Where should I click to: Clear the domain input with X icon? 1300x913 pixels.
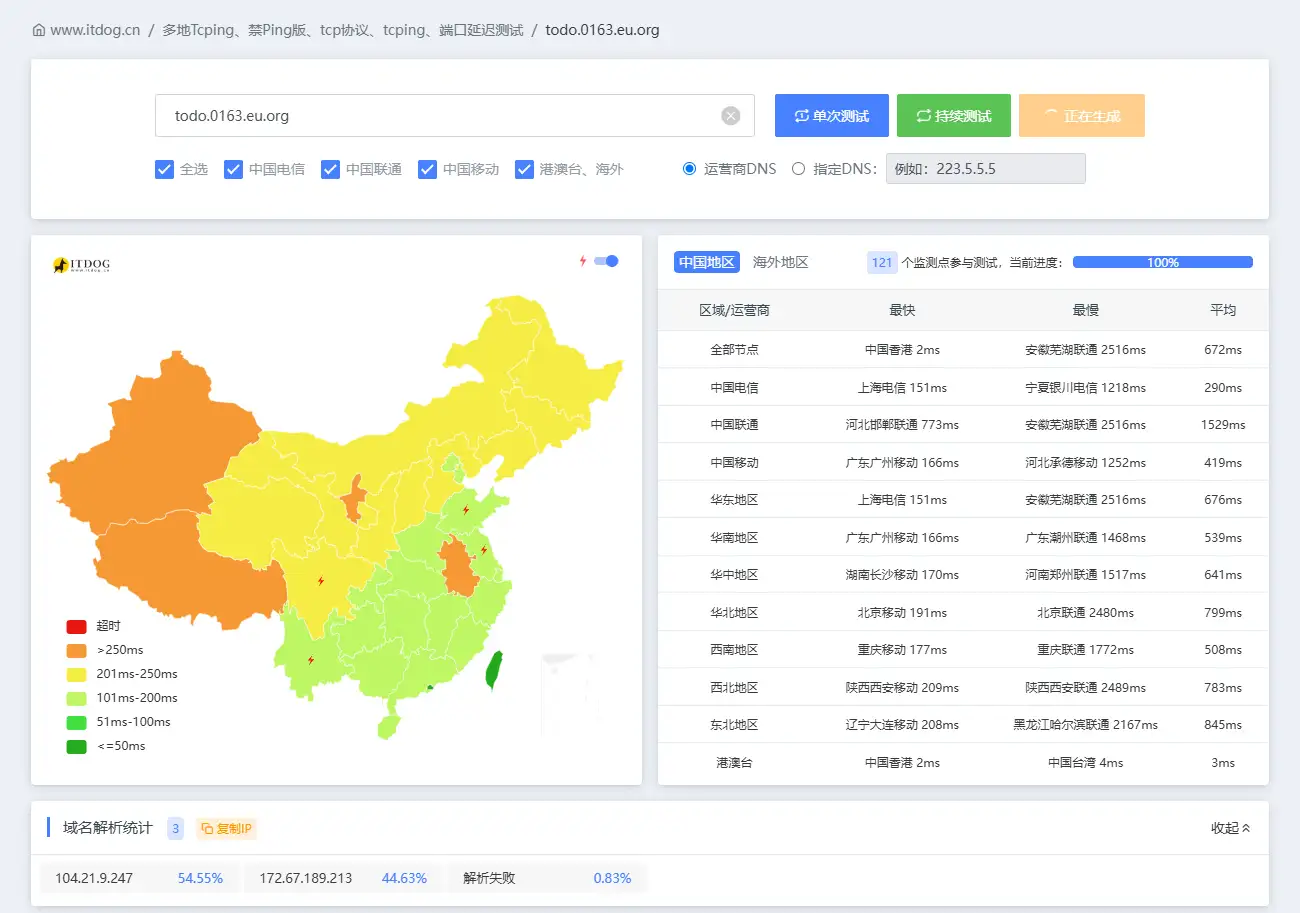click(x=731, y=116)
